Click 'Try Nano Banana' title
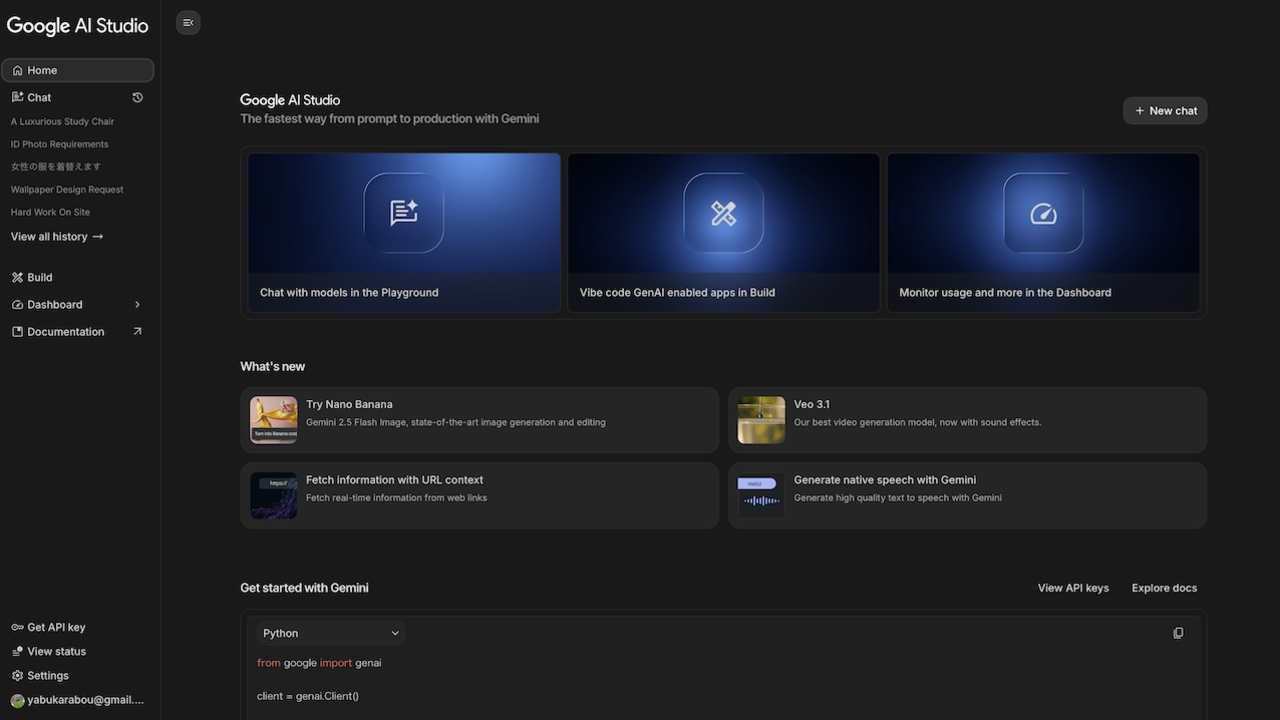The width and height of the screenshot is (1280, 720). (349, 404)
